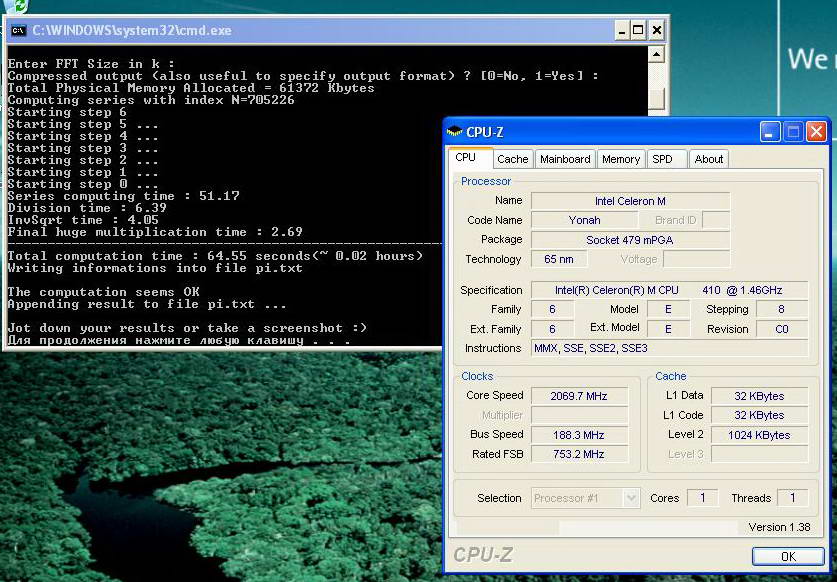The image size is (837, 582).
Task: Close the CPU-Z window
Action: 816,132
